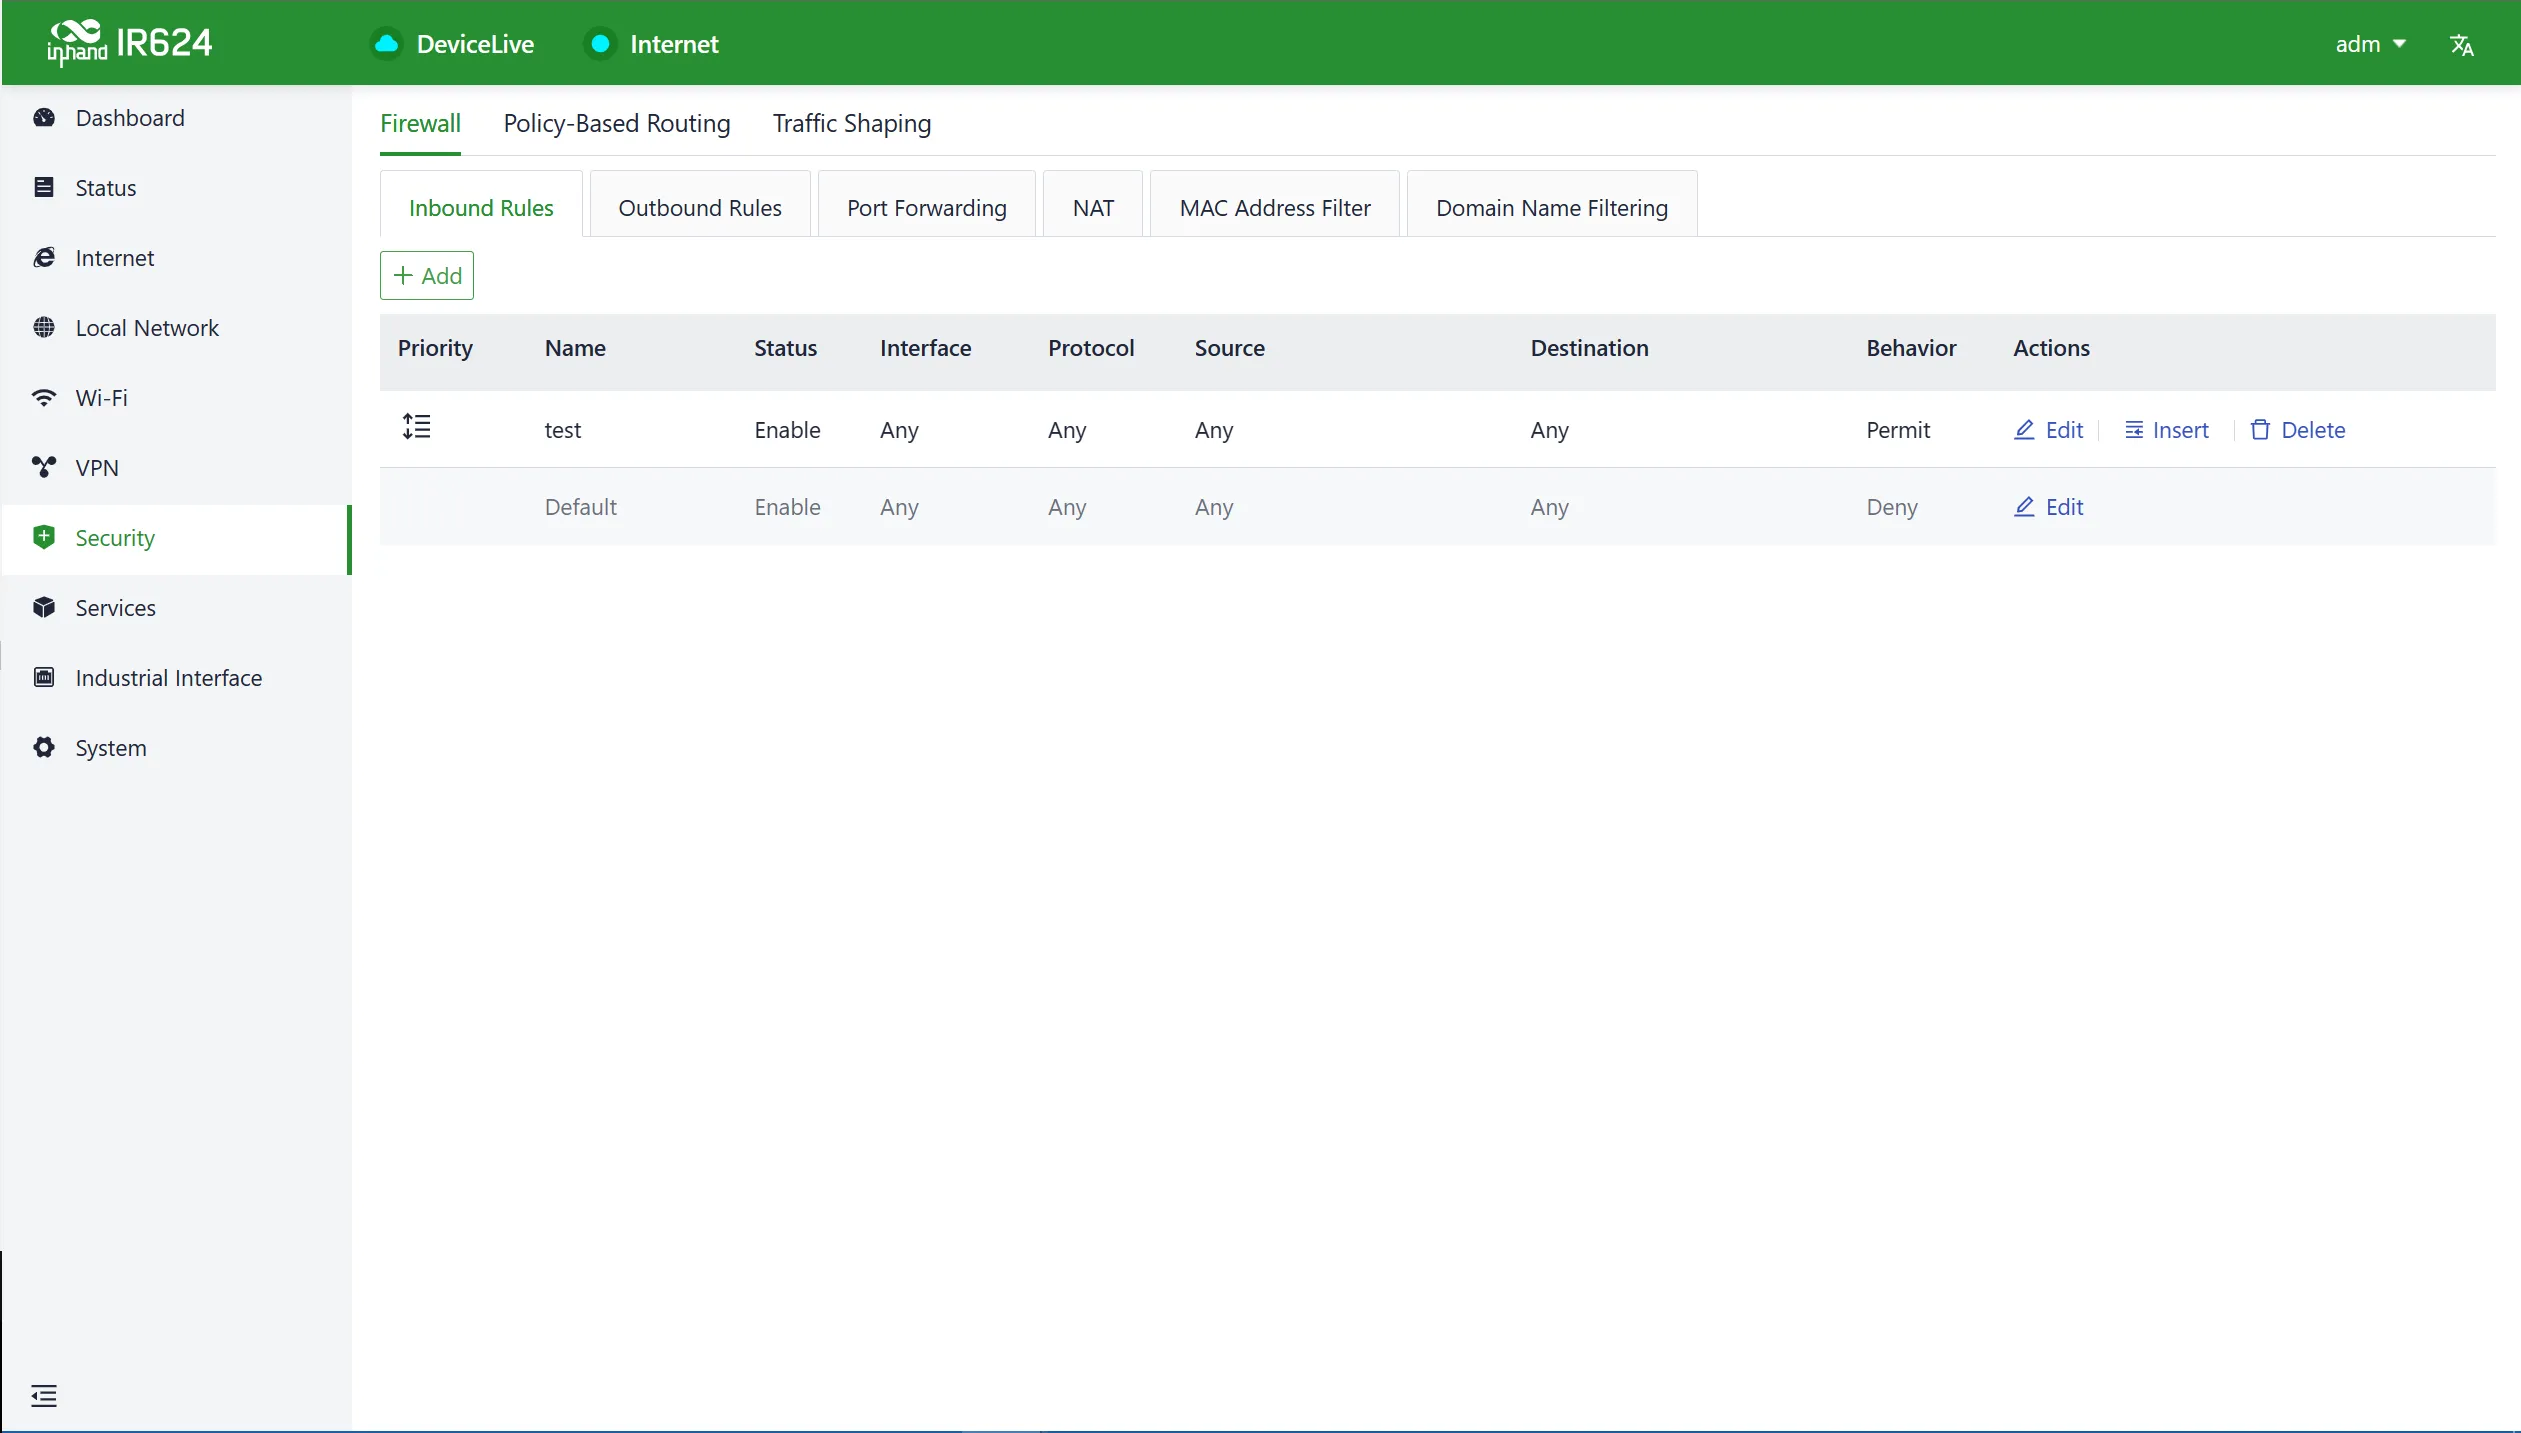The height and width of the screenshot is (1433, 2521).
Task: Switch to the Firewall tab
Action: click(x=420, y=123)
